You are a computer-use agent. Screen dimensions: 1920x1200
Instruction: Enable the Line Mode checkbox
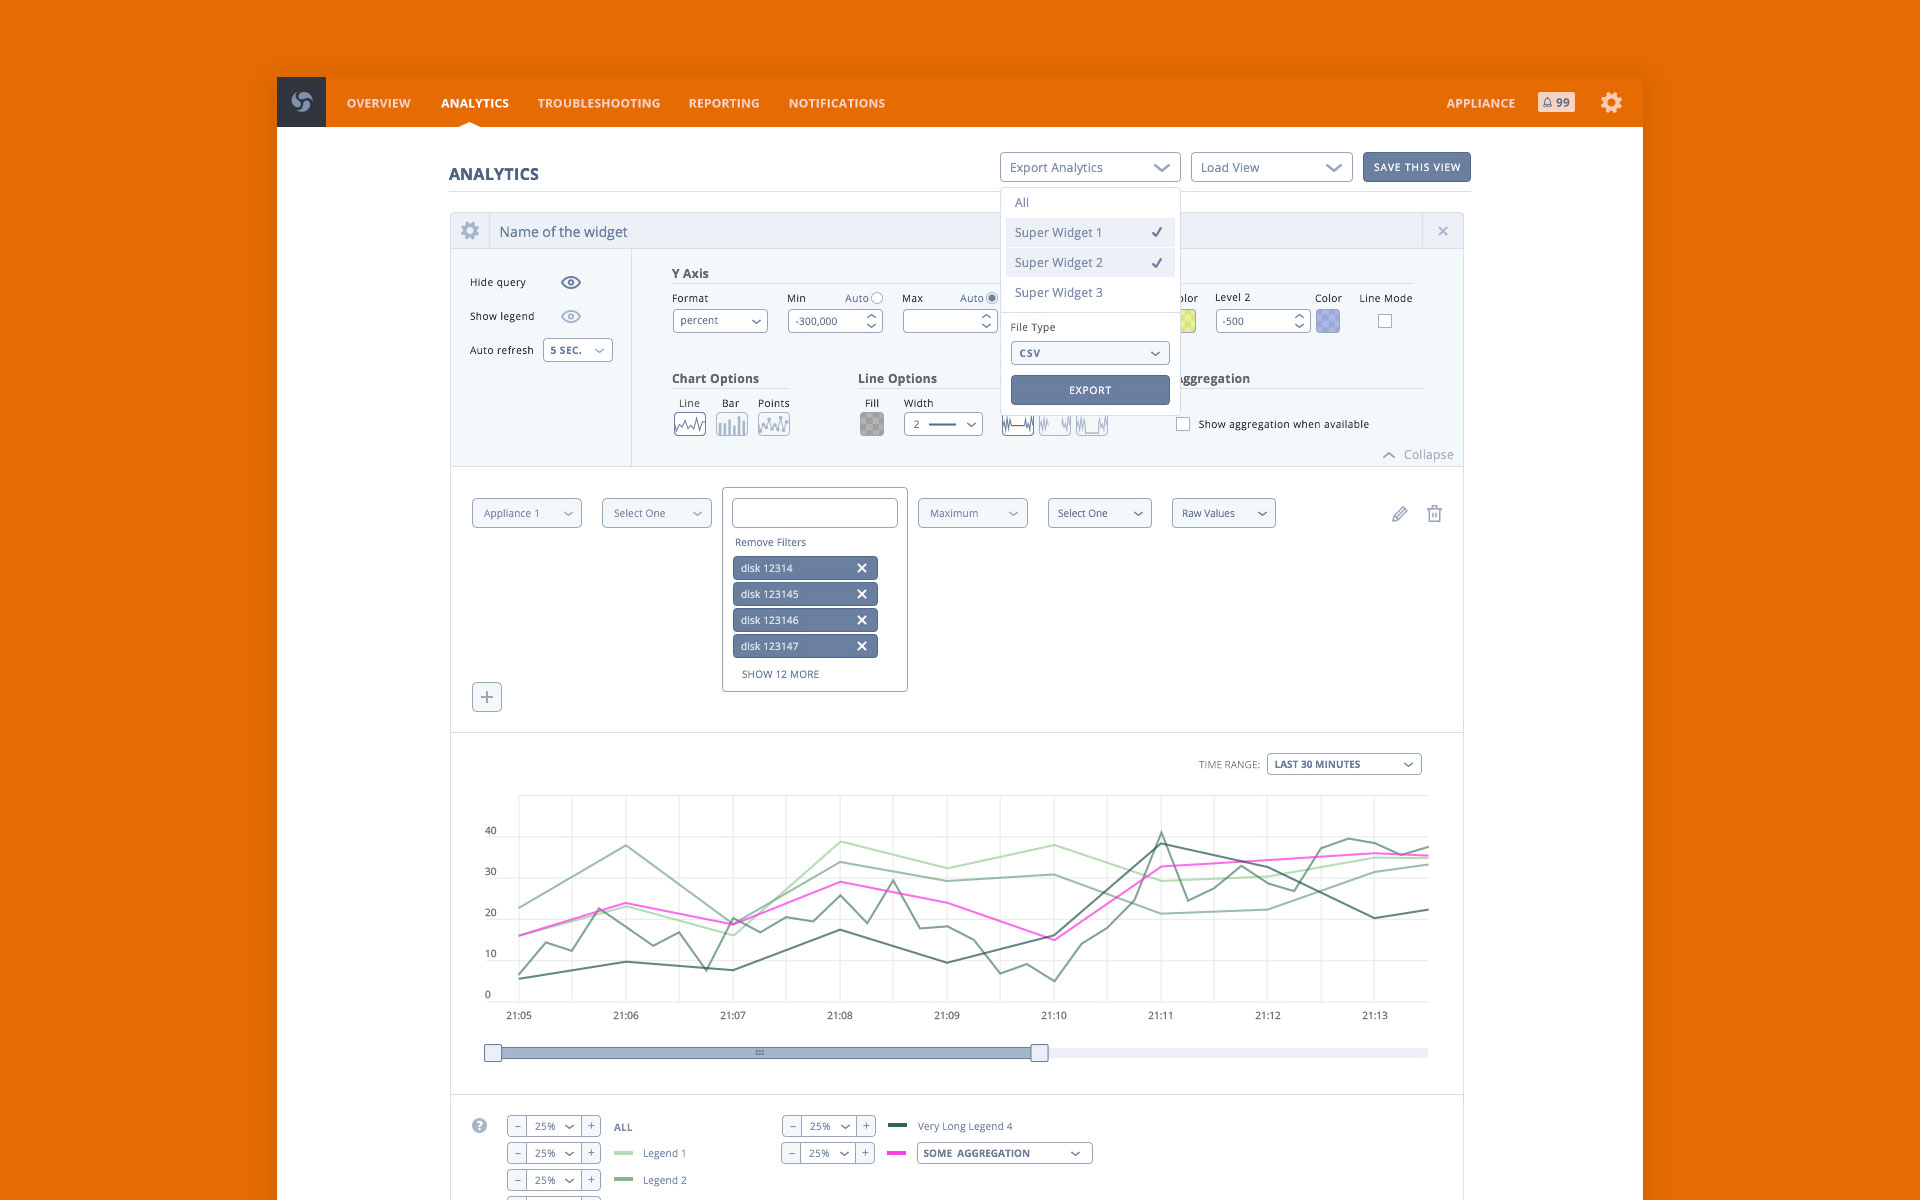[x=1384, y=321]
